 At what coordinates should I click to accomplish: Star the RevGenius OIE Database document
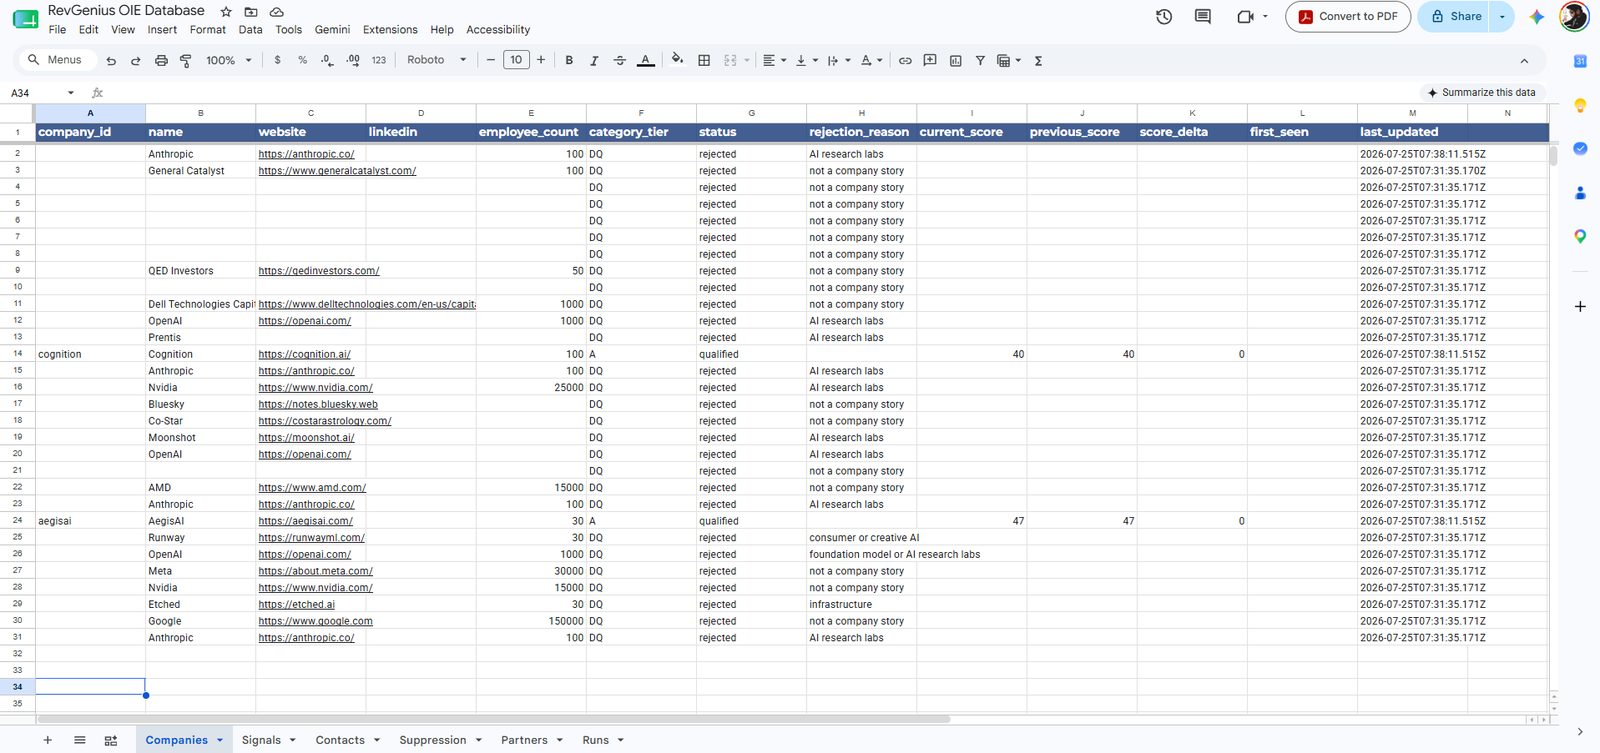(226, 12)
